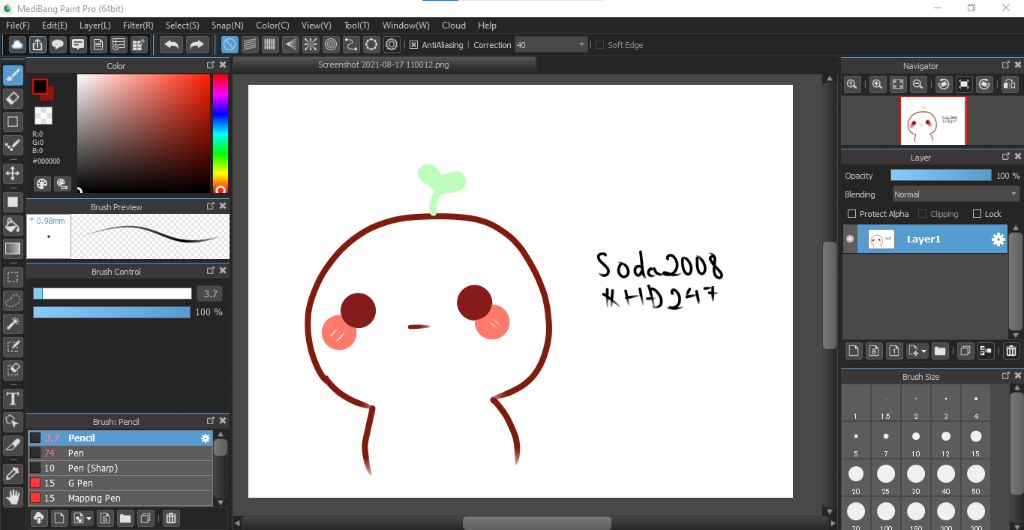1024x530 pixels.
Task: Open the Filter(R) menu
Action: [x=138, y=25]
